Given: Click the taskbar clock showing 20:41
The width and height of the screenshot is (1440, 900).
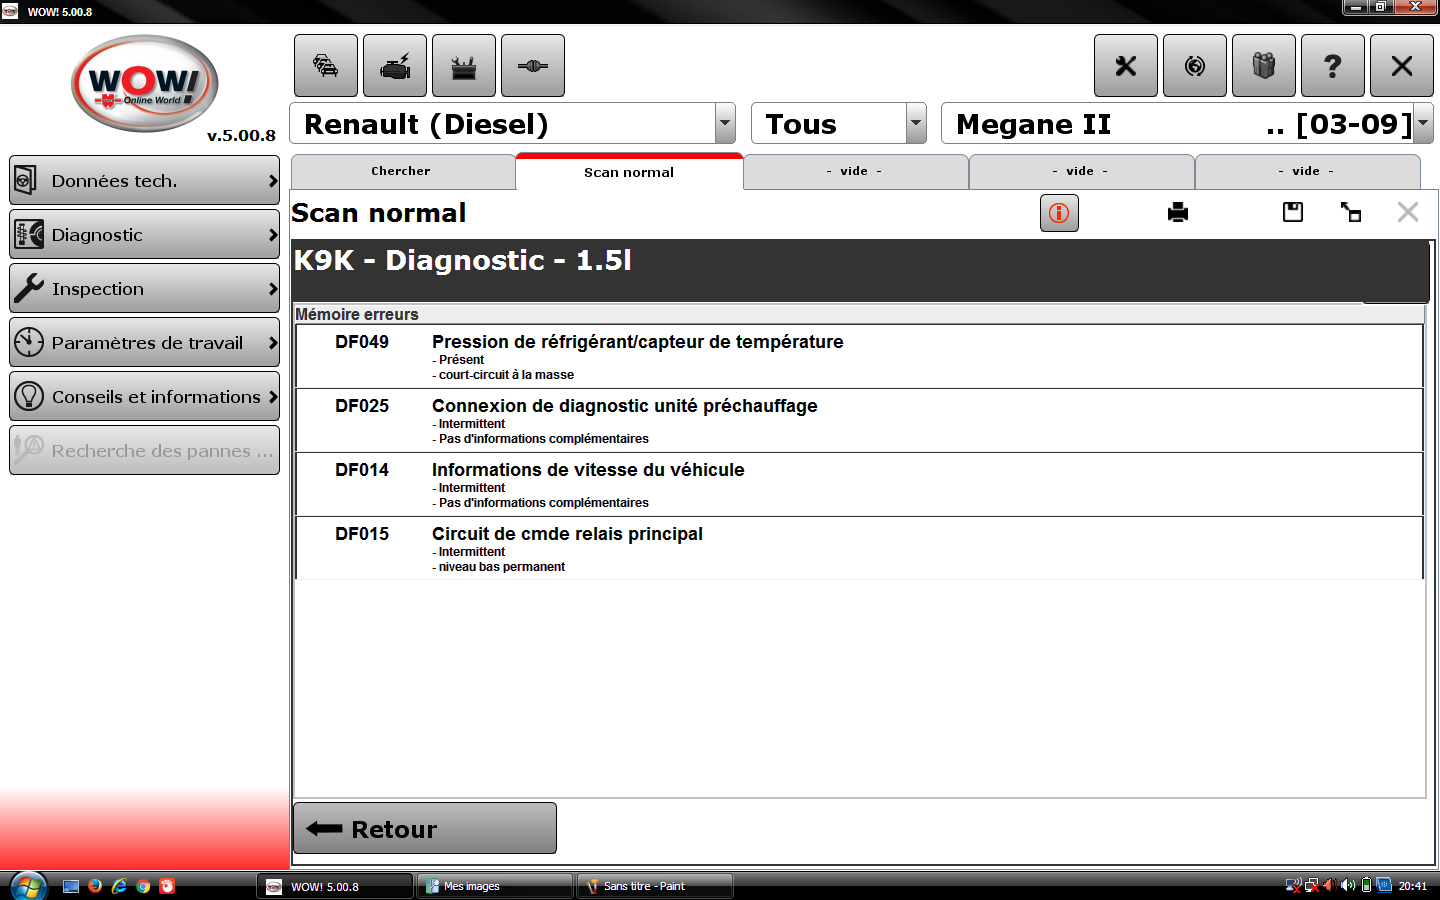Looking at the screenshot, I should tap(1413, 886).
